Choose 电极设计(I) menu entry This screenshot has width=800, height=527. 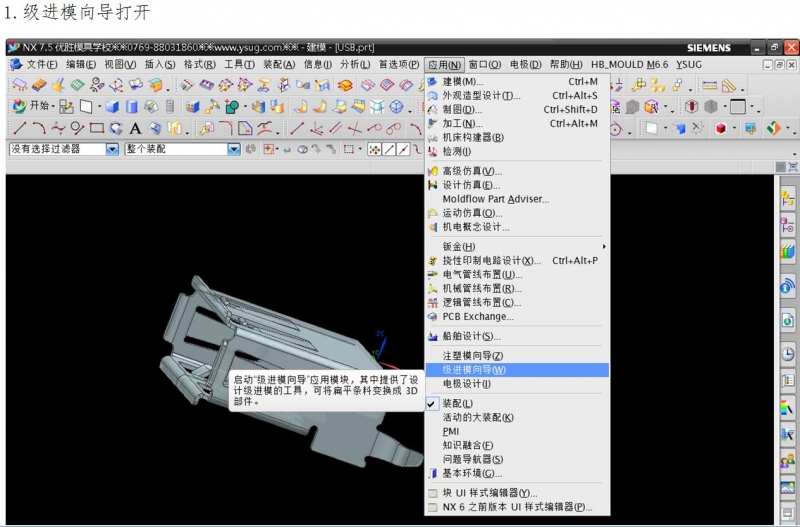point(517,384)
